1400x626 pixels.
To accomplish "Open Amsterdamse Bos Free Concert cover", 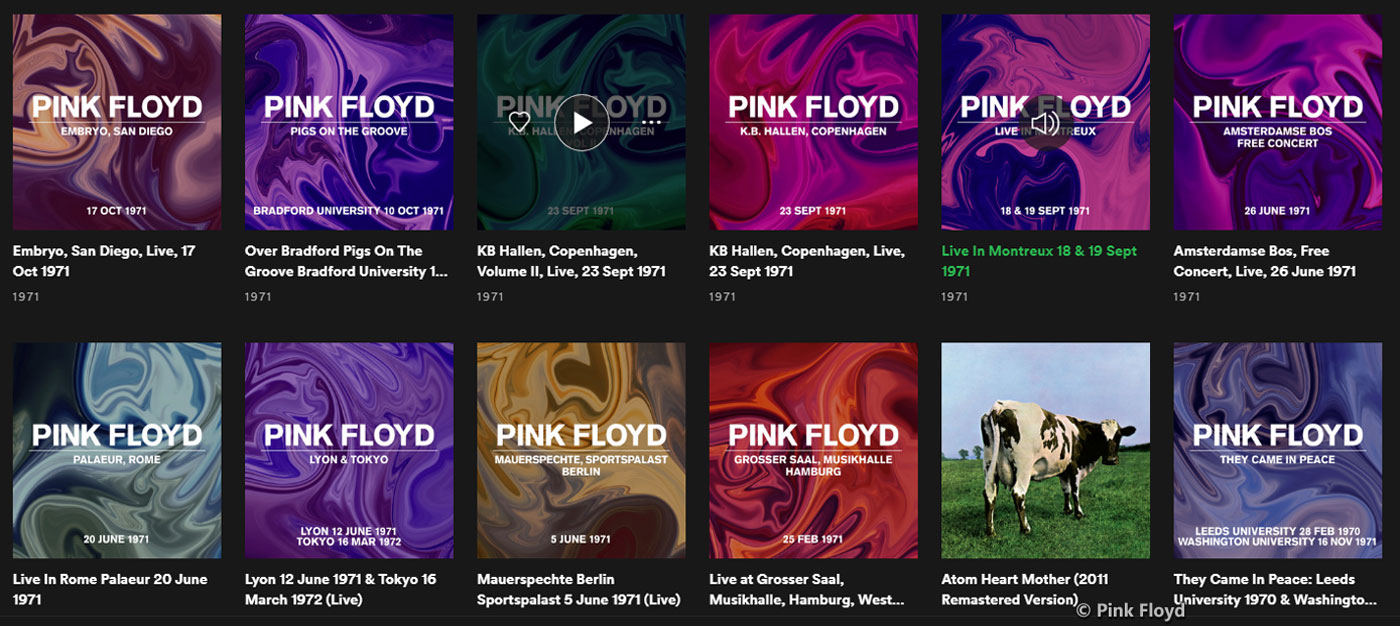I will 1277,122.
